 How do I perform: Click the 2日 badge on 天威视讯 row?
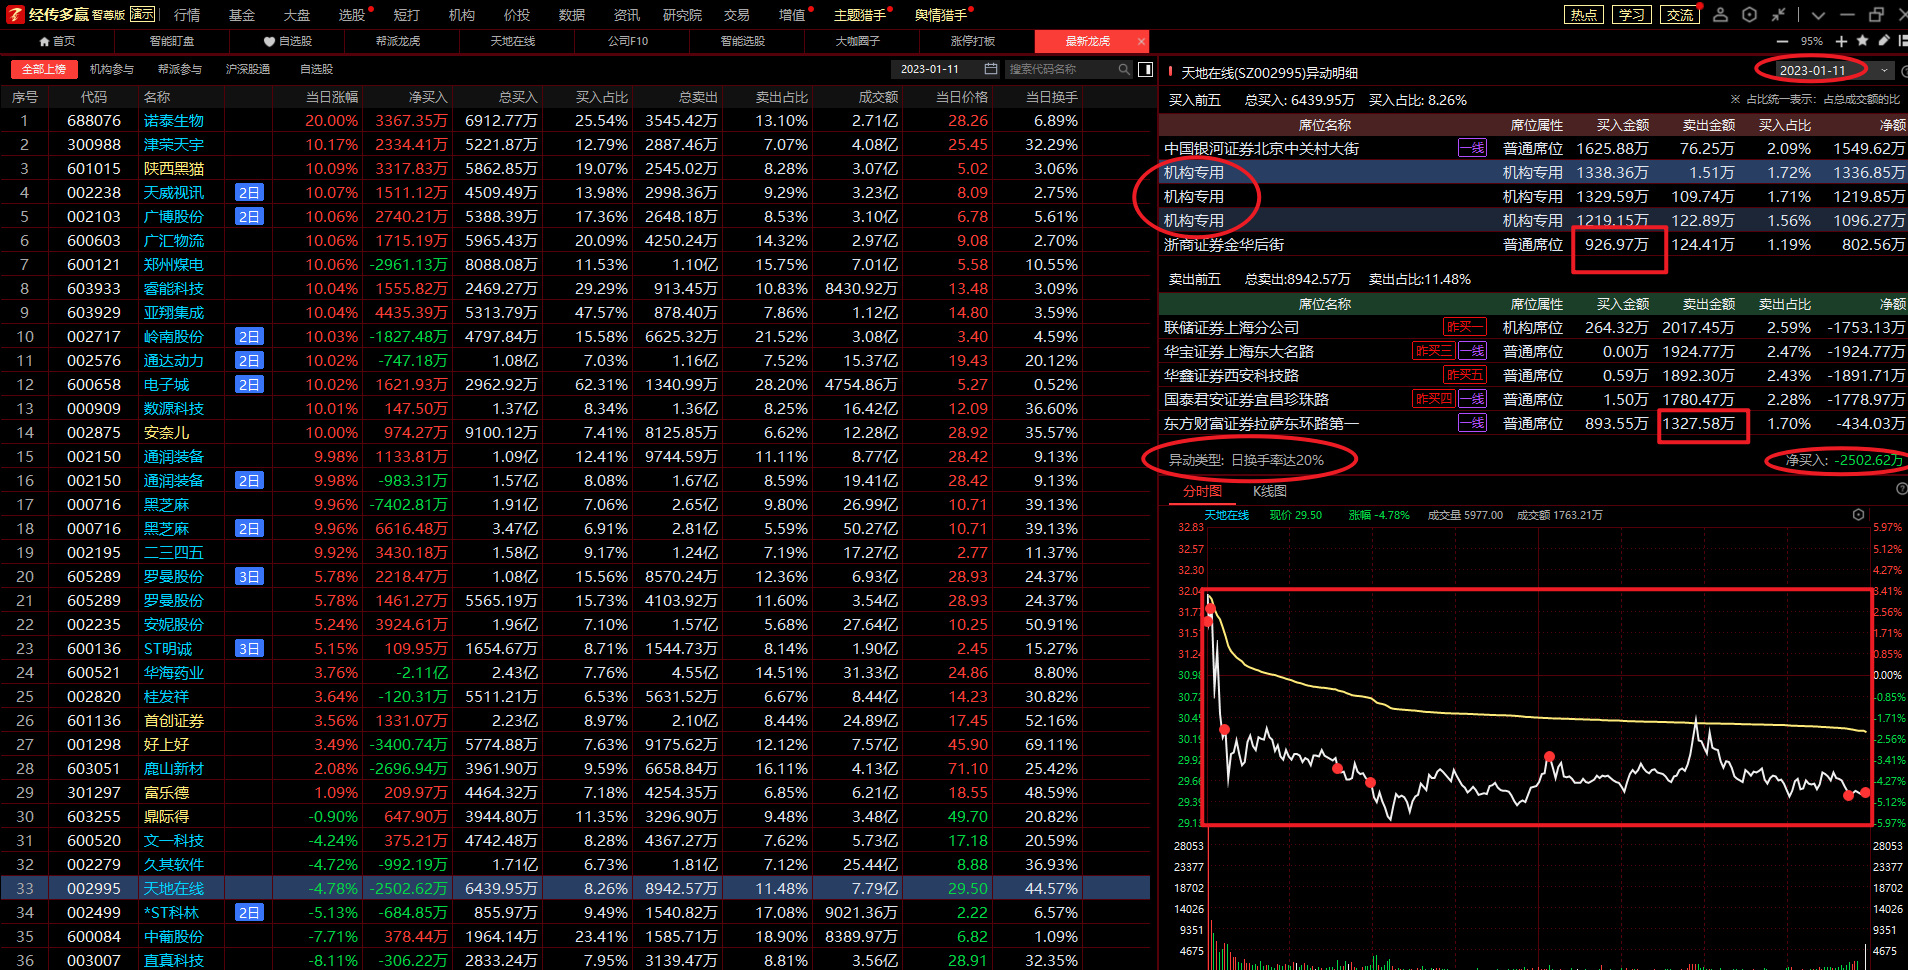pos(249,192)
